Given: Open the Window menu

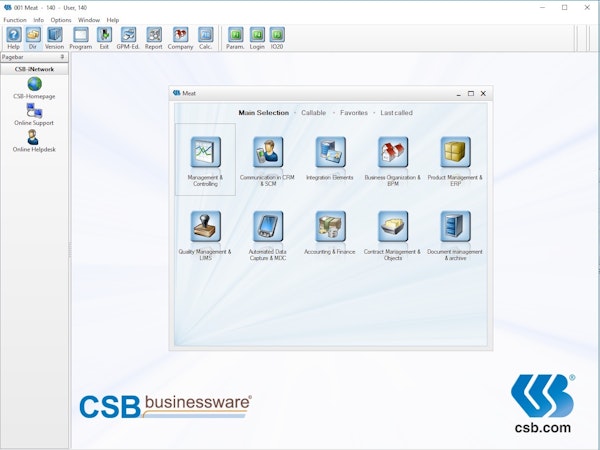Looking at the screenshot, I should pyautogui.click(x=89, y=20).
